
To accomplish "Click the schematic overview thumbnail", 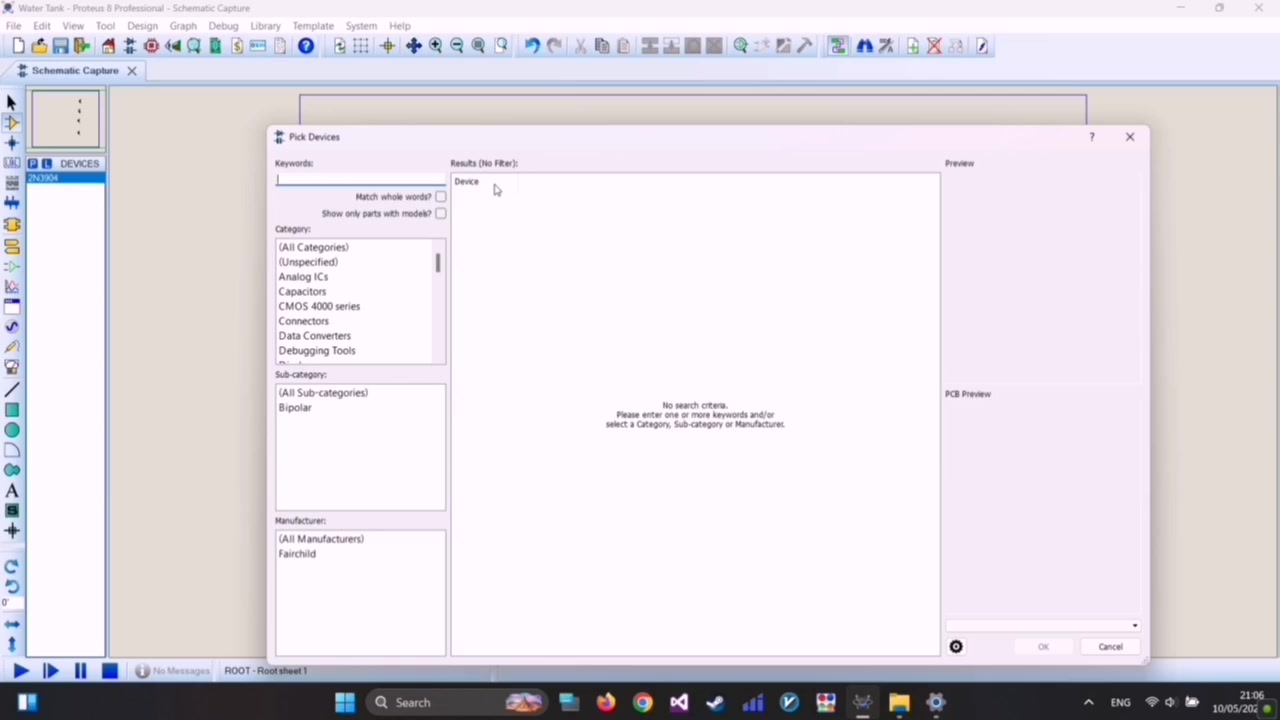I will pos(66,119).
